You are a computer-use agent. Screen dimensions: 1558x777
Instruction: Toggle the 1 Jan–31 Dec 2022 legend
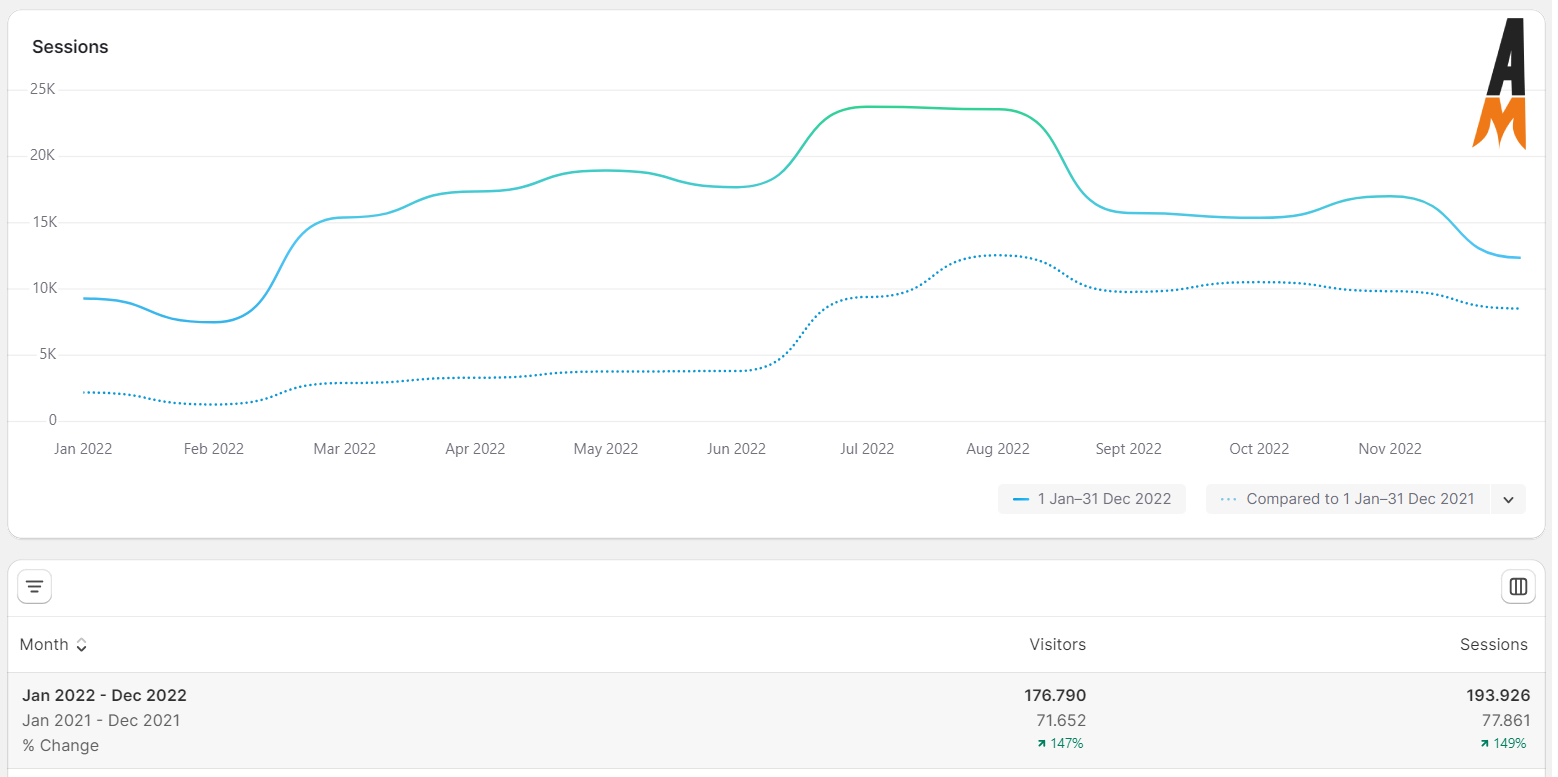point(1092,499)
